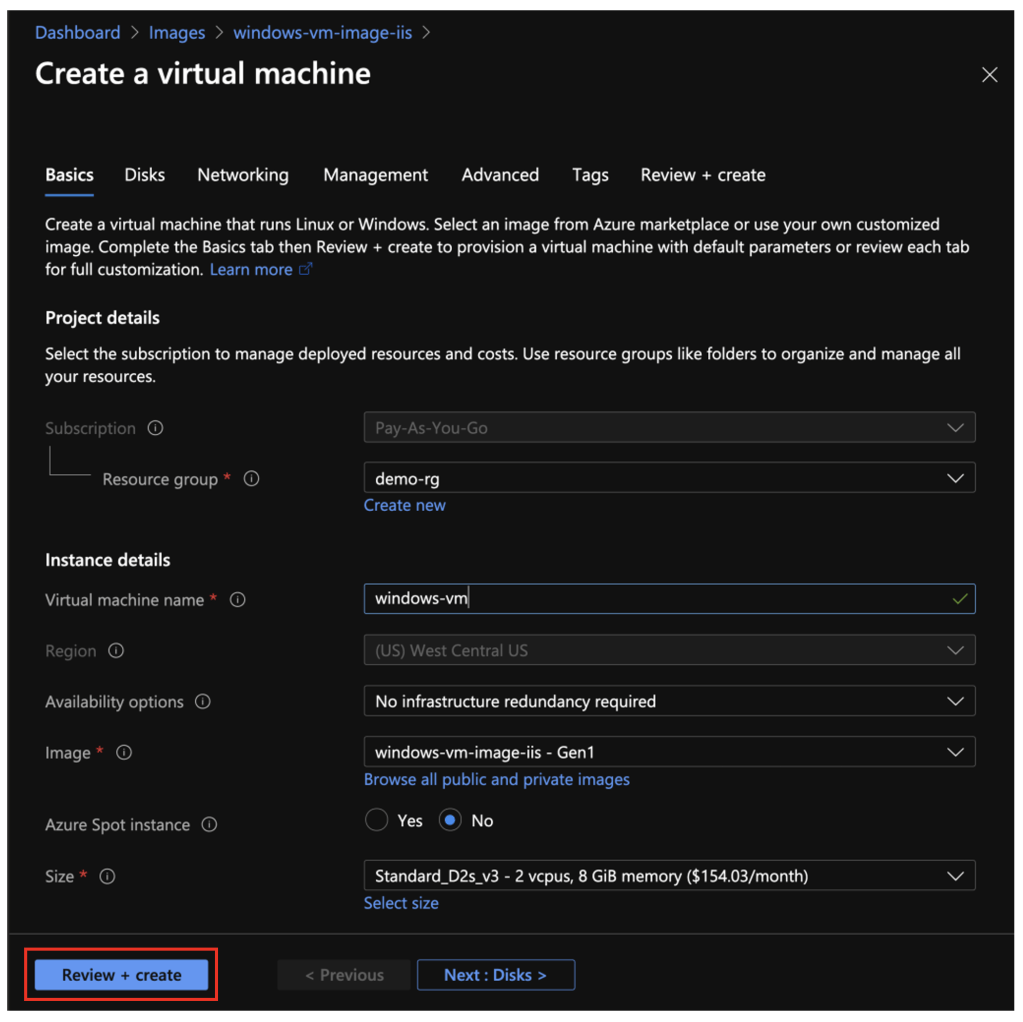The height and width of the screenshot is (1022, 1023).
Task: Open the Disks tab
Action: pyautogui.click(x=145, y=175)
